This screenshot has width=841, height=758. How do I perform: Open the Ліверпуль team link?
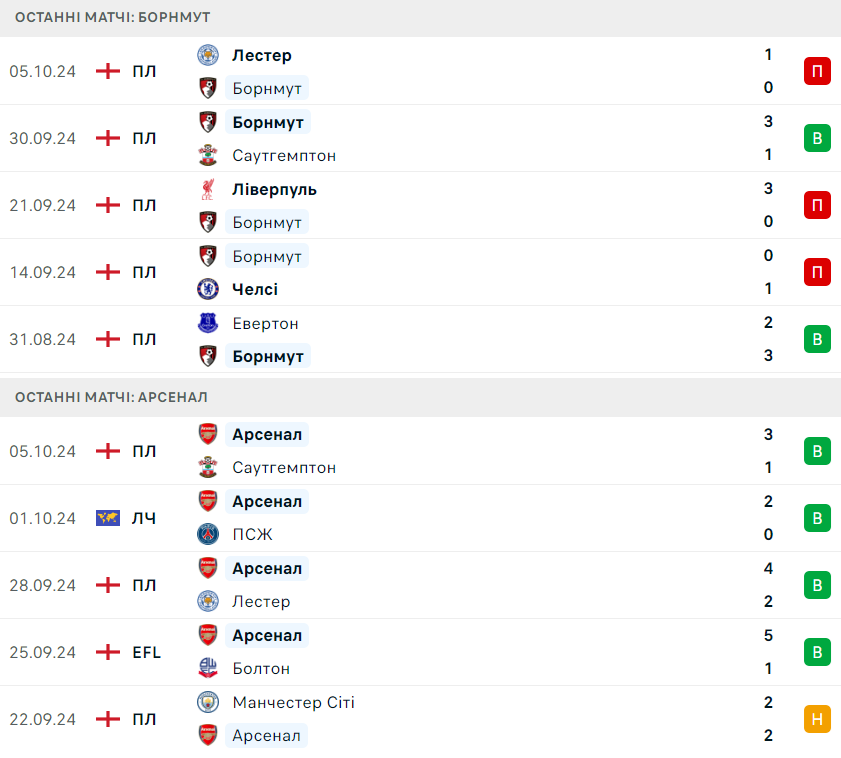pyautogui.click(x=274, y=190)
